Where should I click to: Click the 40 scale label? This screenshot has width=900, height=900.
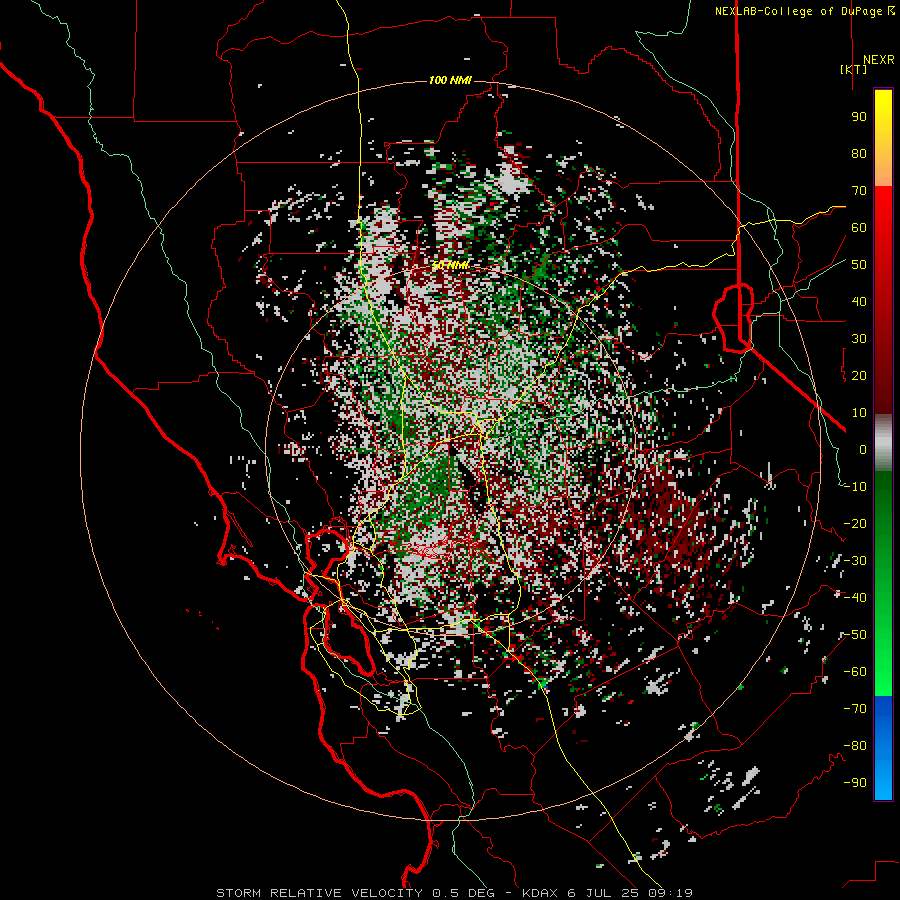859,302
